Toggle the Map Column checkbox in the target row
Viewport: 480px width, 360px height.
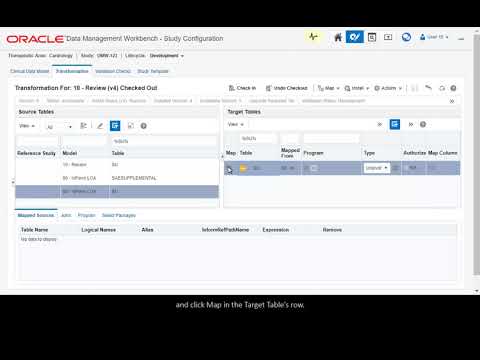pyautogui.click(x=433, y=168)
